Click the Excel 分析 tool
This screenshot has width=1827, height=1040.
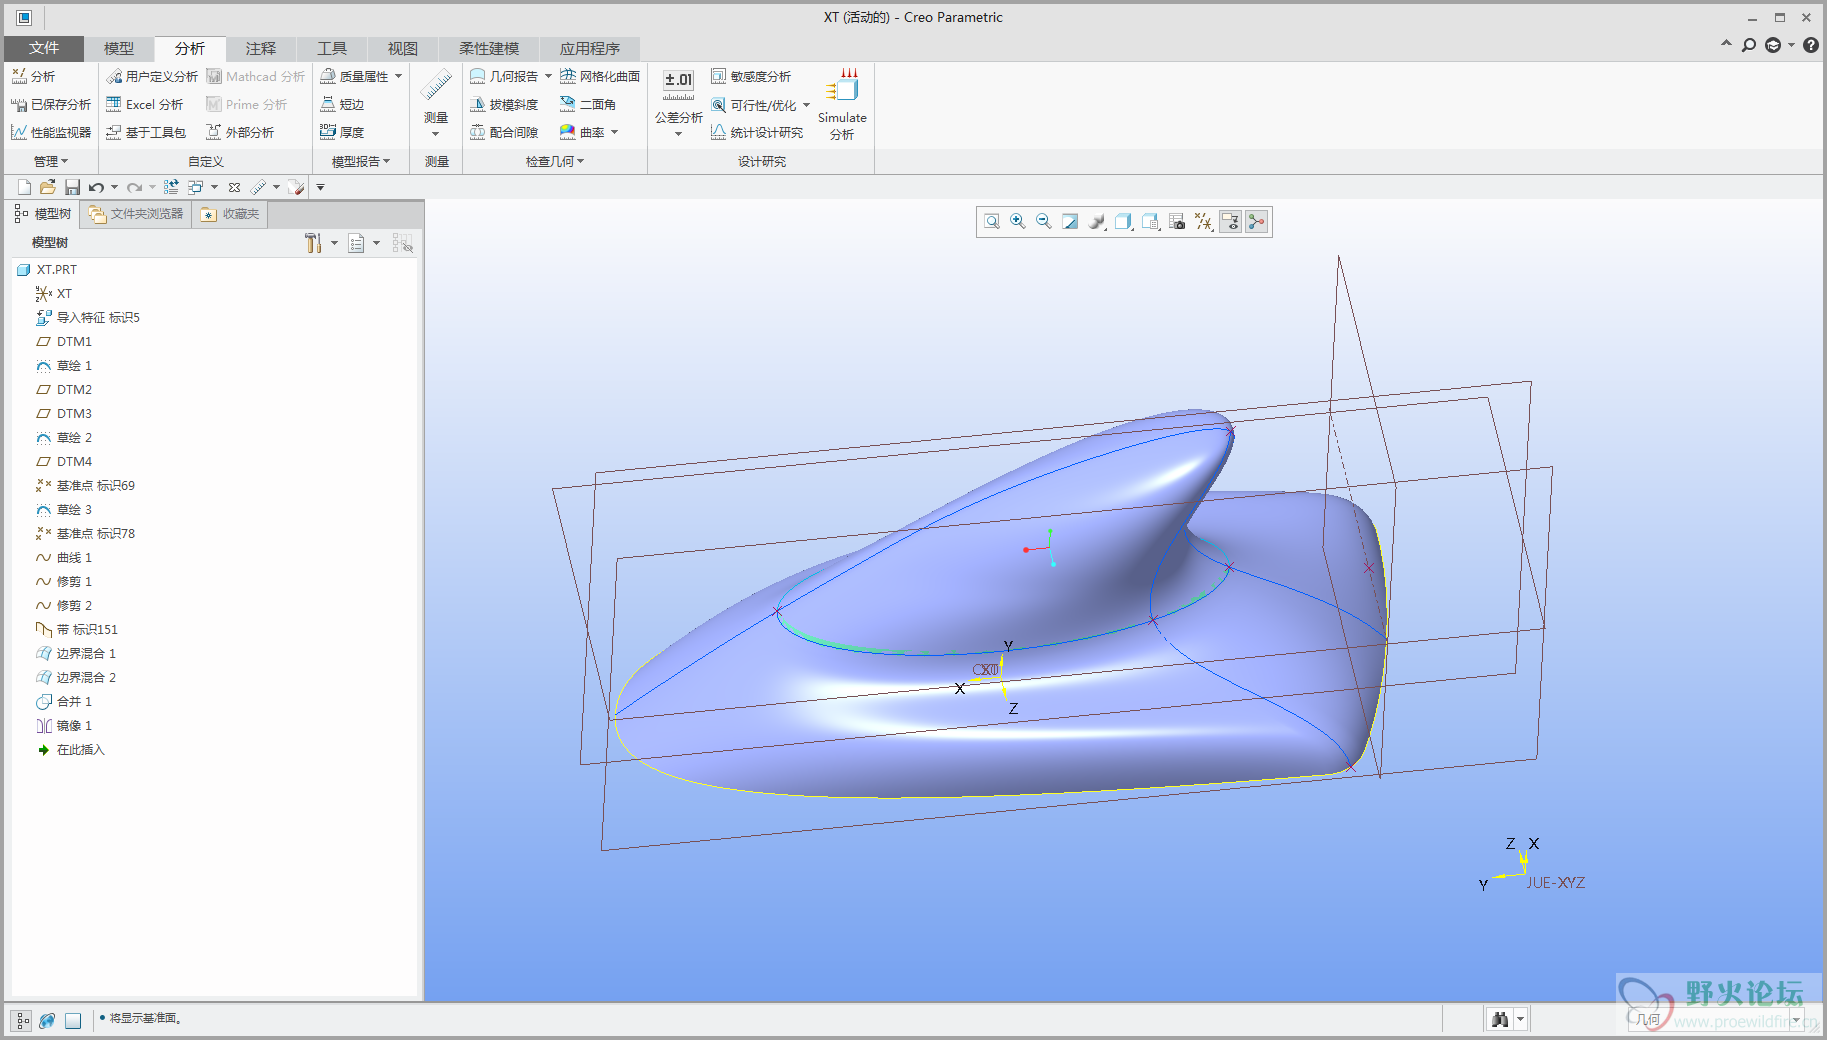[145, 104]
